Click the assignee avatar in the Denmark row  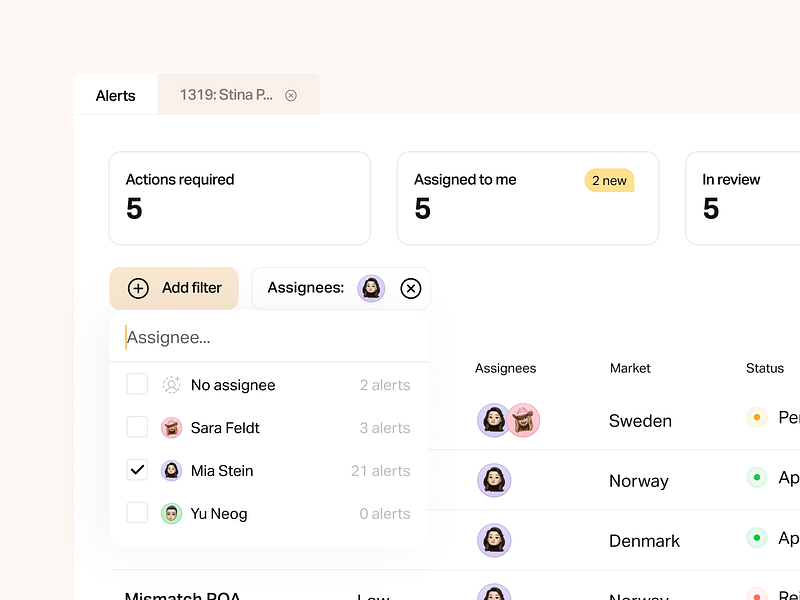pos(494,540)
